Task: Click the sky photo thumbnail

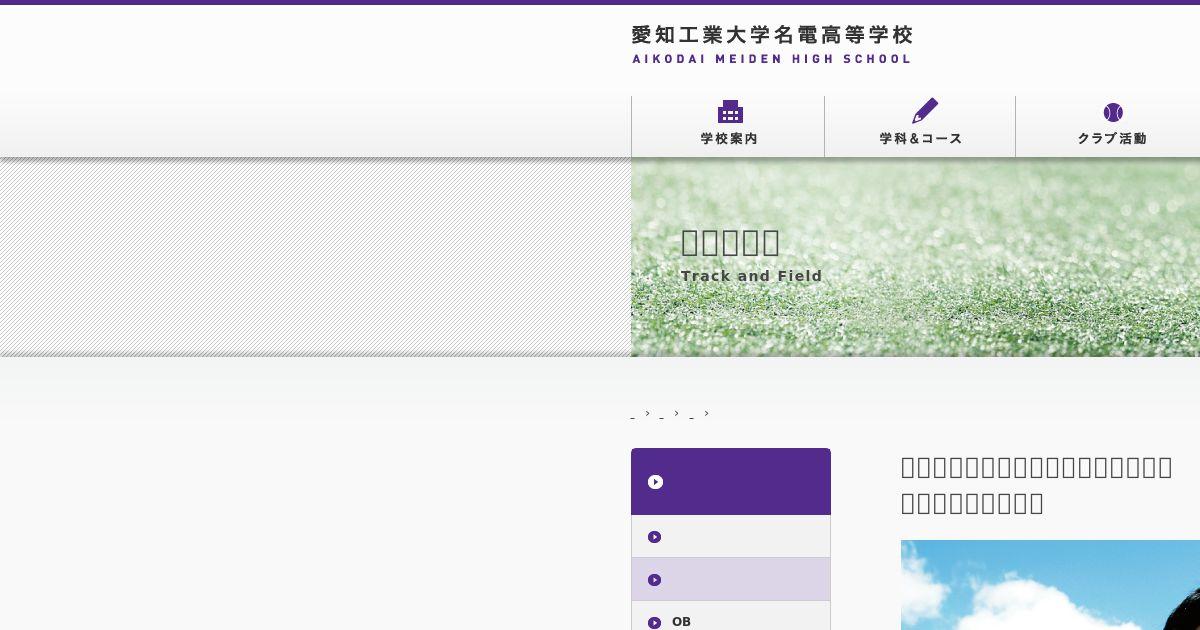Action: 1050,585
